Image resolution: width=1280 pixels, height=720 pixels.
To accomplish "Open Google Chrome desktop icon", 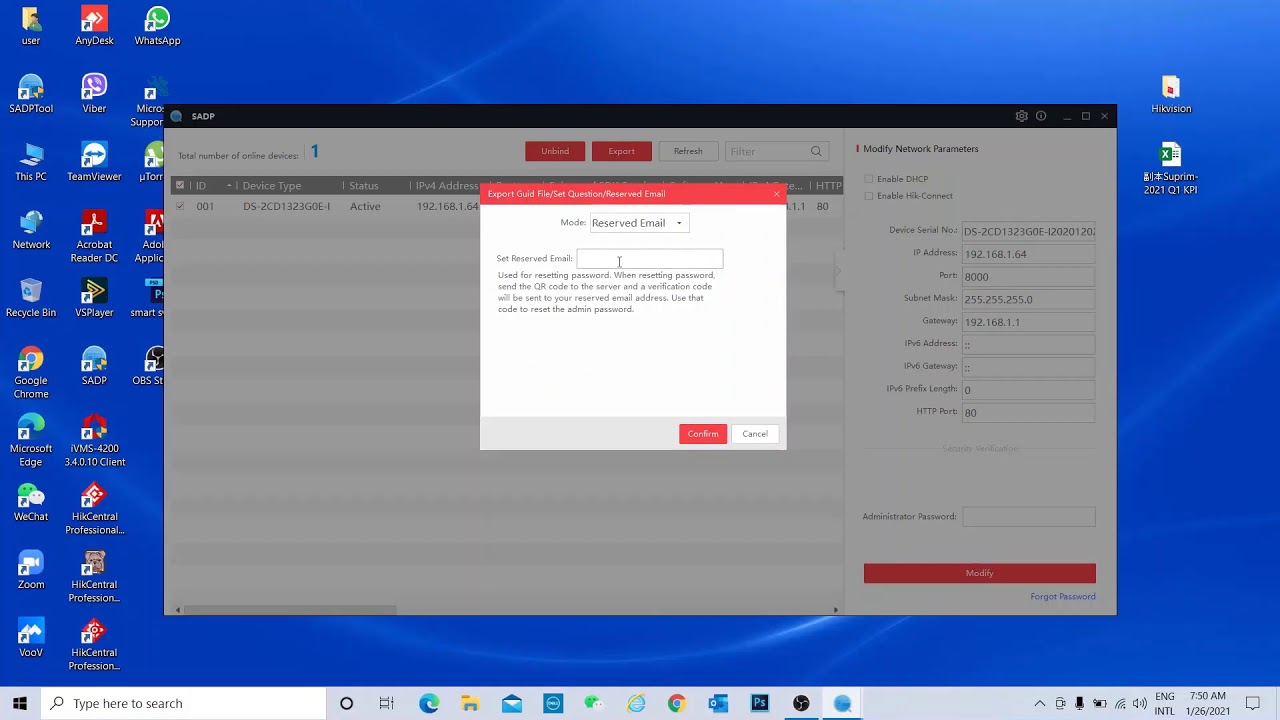I will click(x=31, y=372).
